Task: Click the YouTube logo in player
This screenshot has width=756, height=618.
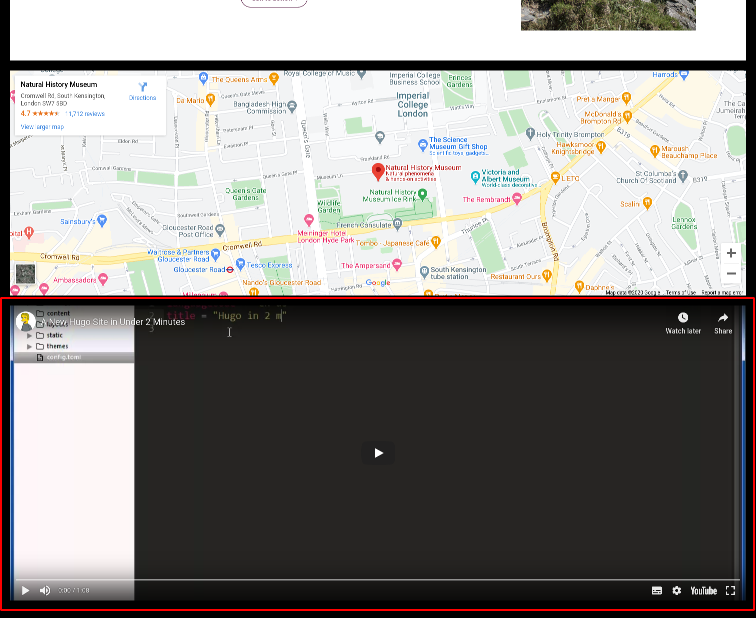Action: (703, 591)
